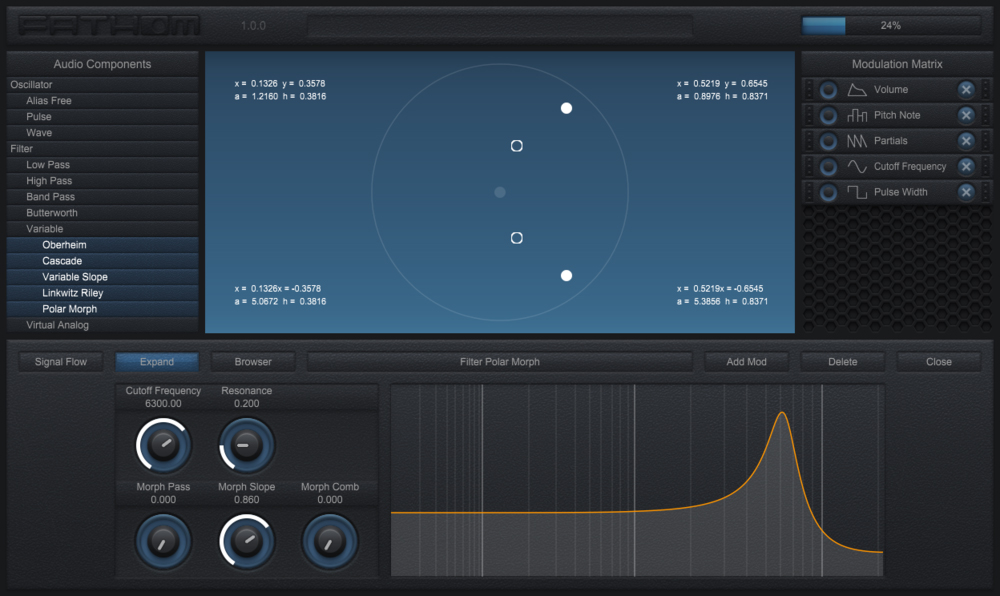The width and height of the screenshot is (1000, 596).
Task: Grab the drag handle left of Volume row
Action: 809,90
